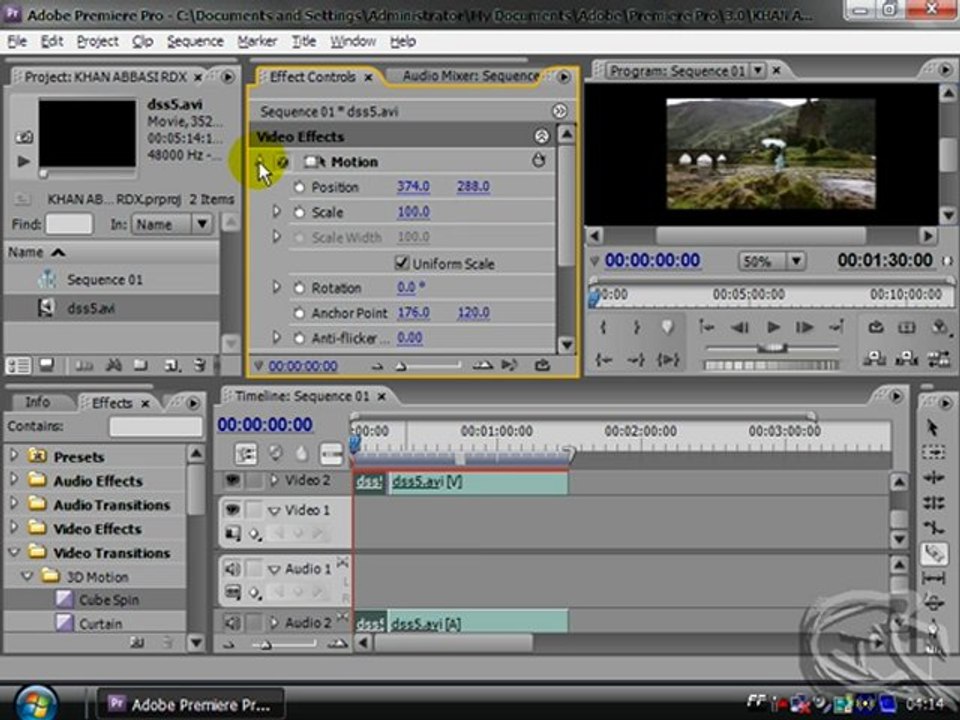Open the In: Name dropdown

coord(202,224)
